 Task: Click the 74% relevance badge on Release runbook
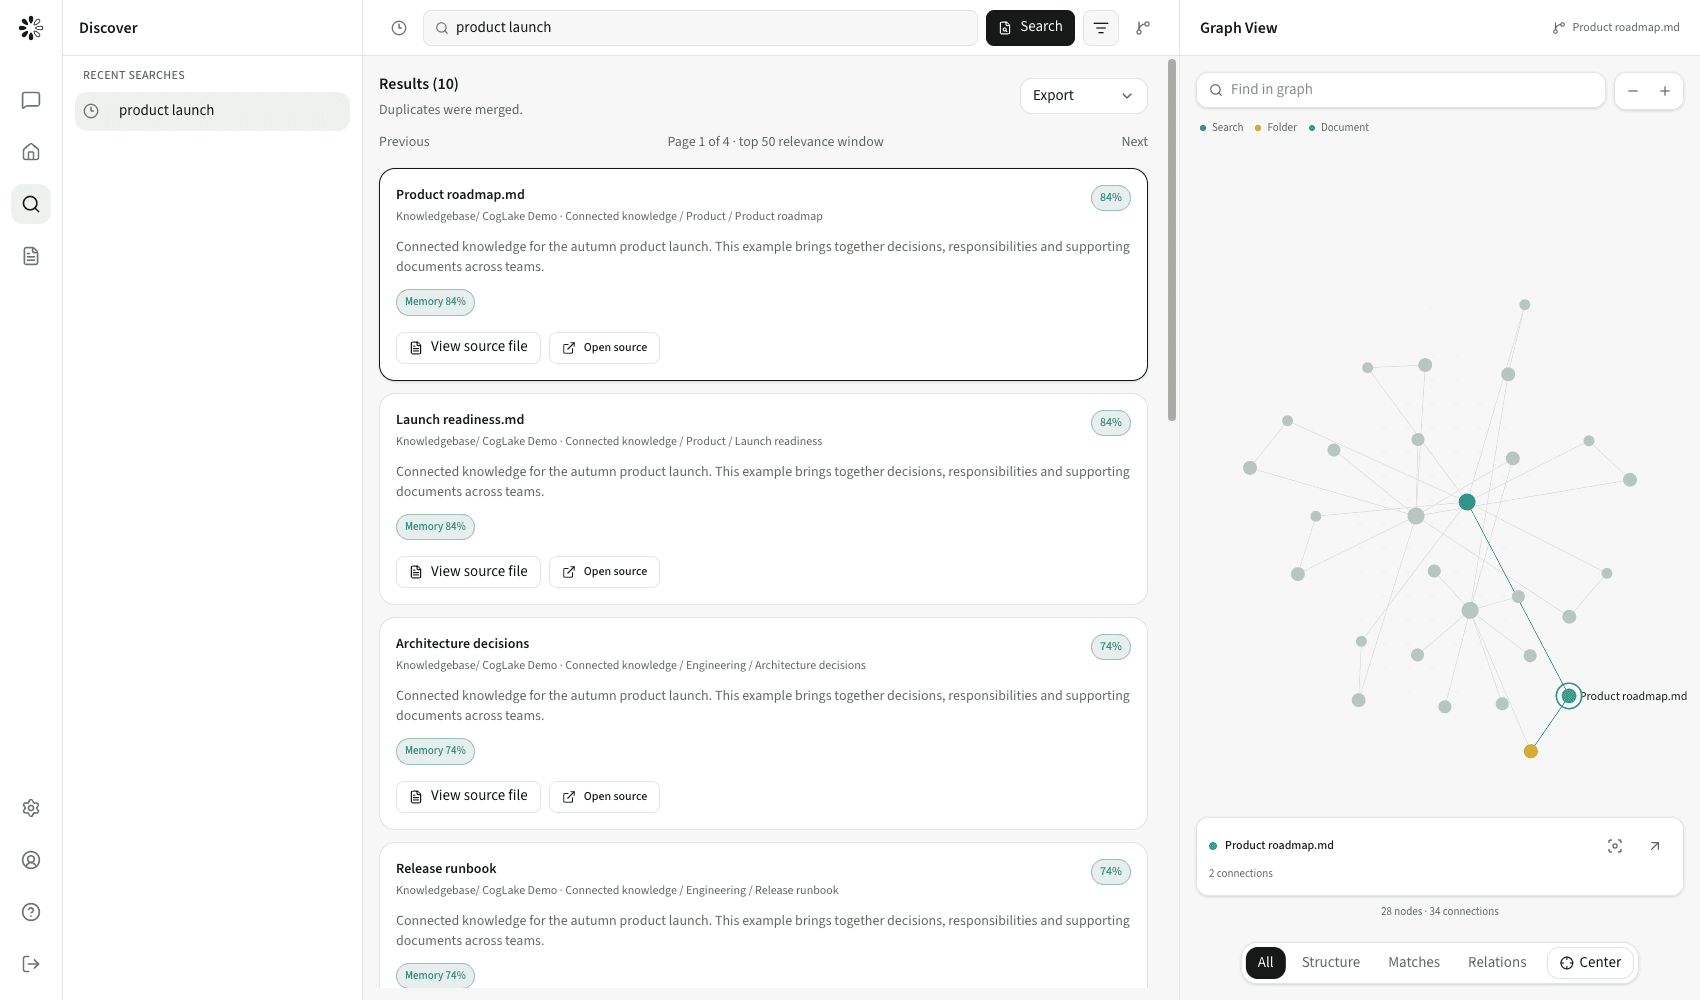click(1111, 872)
